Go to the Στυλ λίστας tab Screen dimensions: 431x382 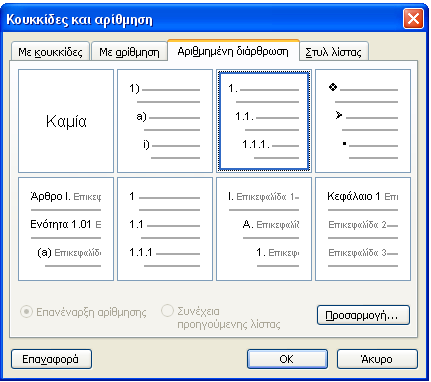[334, 52]
